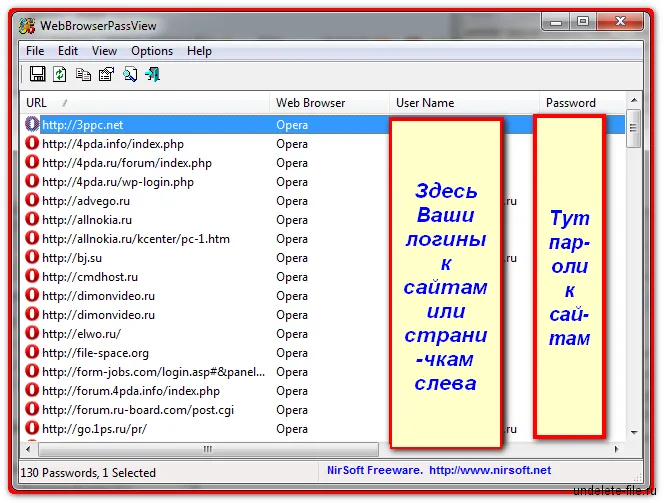Sort by the Web Browser column header
The image size is (663, 503).
pyautogui.click(x=329, y=103)
